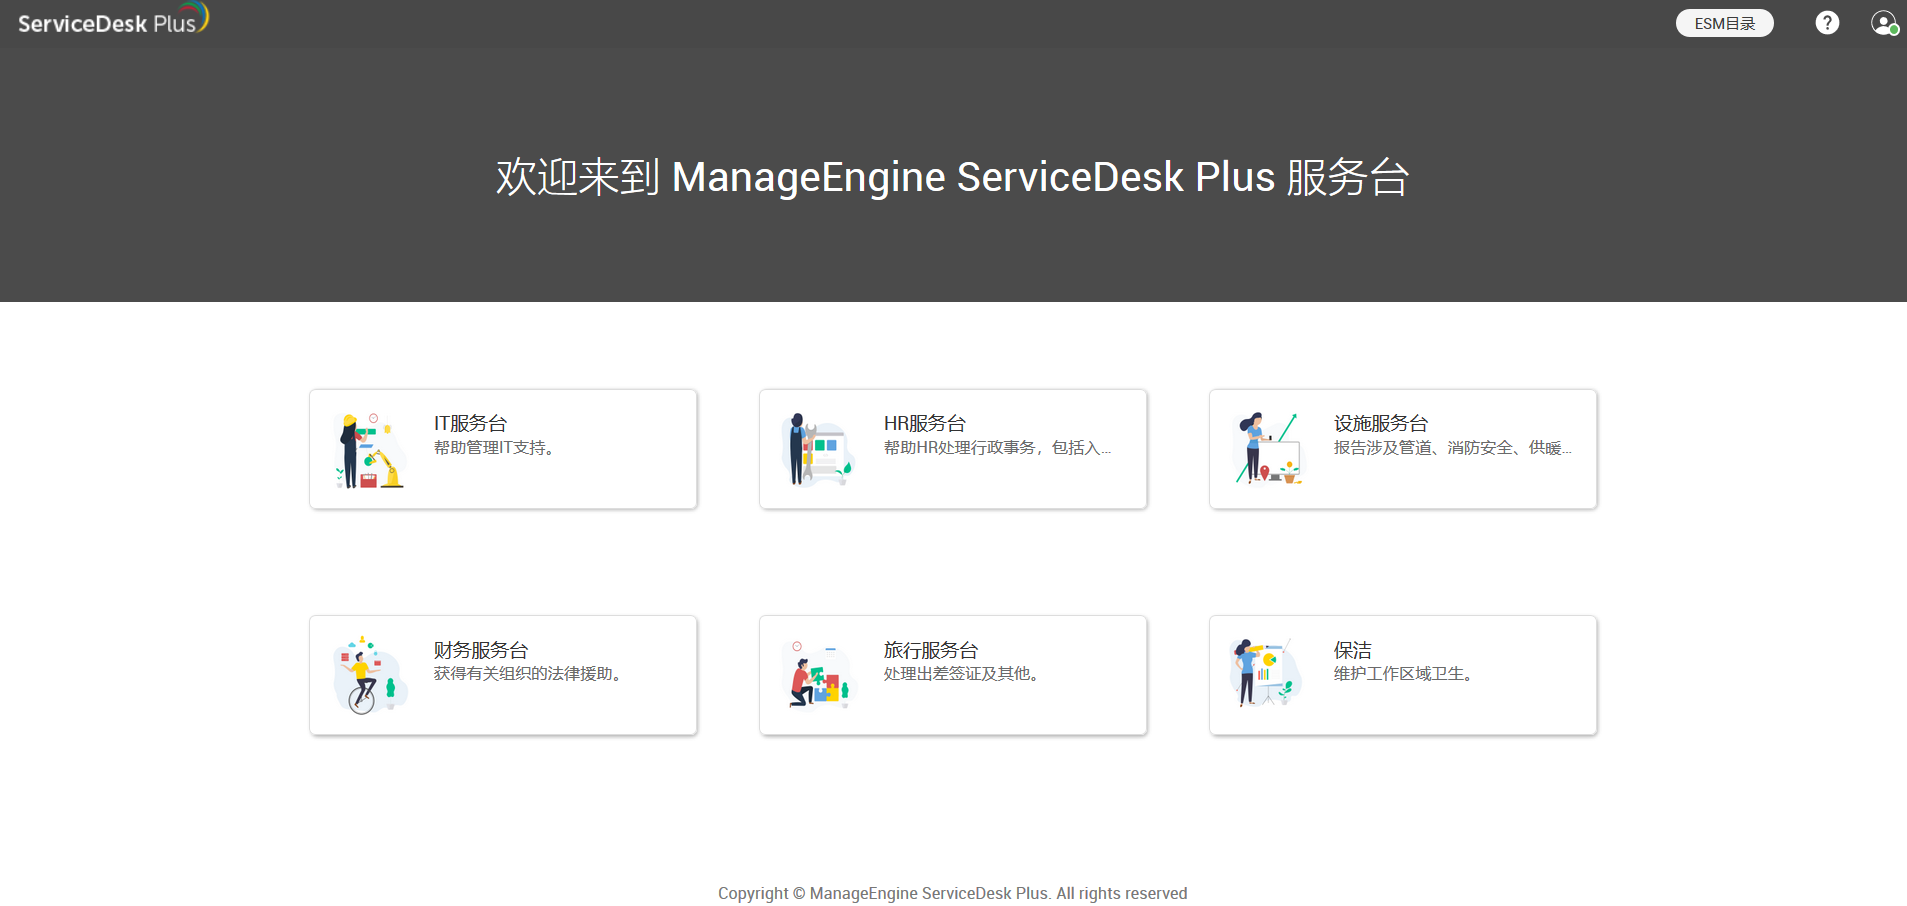Click the 财务服务台 unicycle illustration icon

(x=370, y=675)
